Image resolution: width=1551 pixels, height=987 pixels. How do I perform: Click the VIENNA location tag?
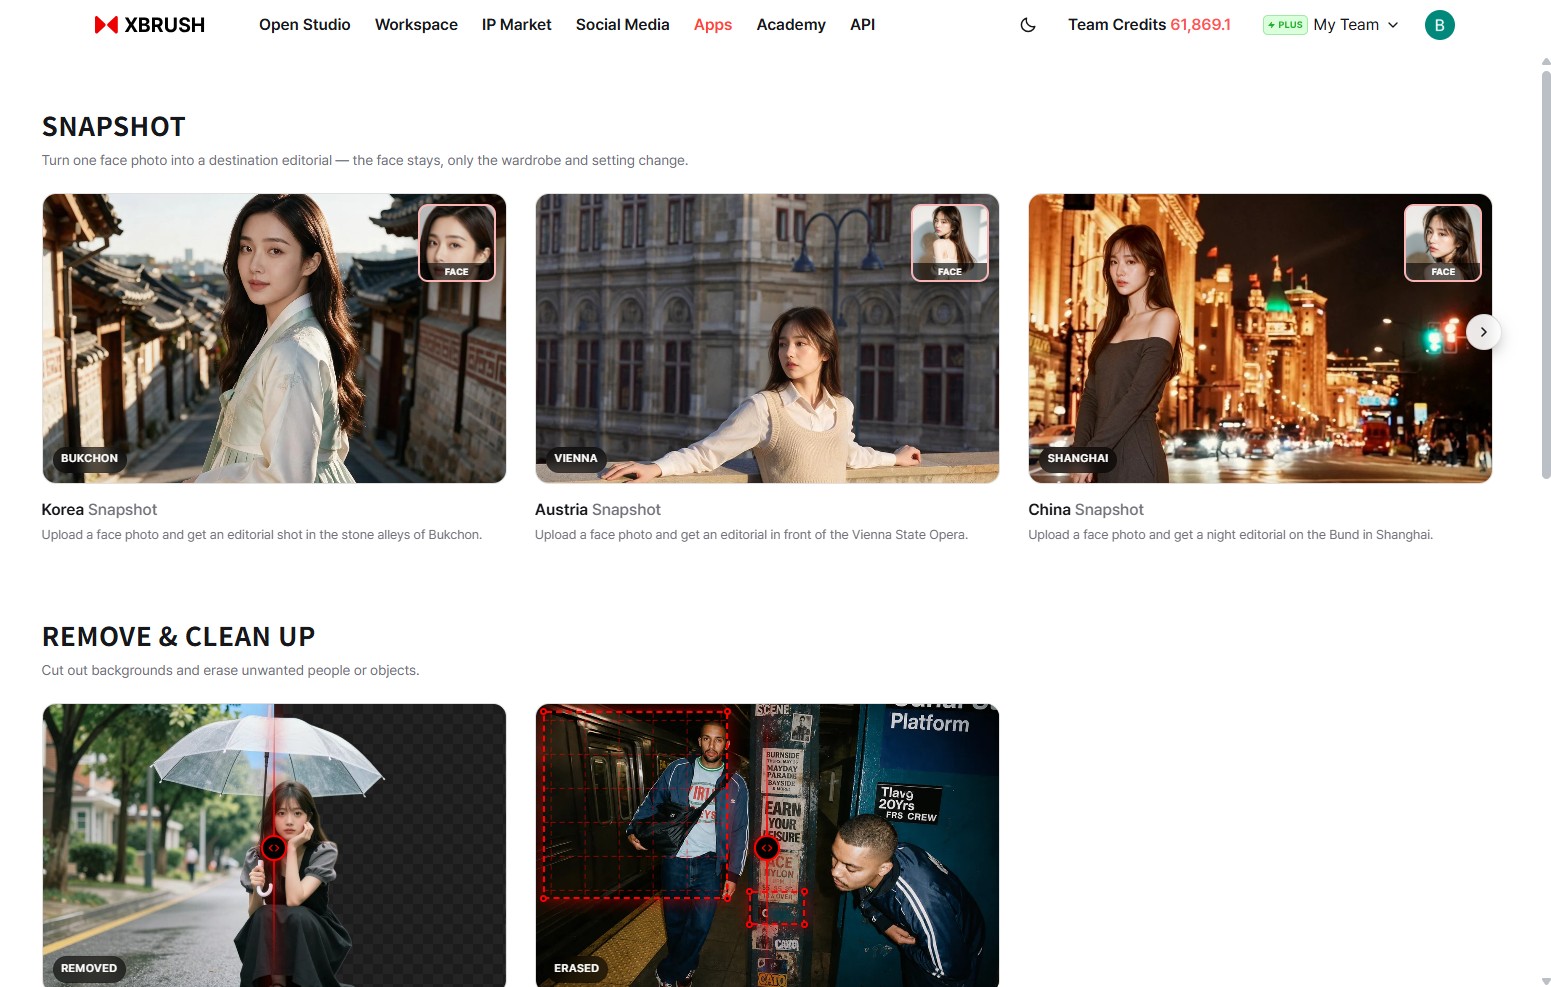pyautogui.click(x=576, y=458)
